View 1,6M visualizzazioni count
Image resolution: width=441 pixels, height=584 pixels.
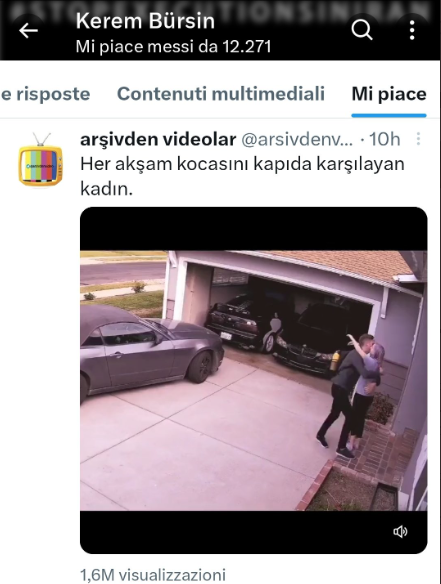(153, 574)
